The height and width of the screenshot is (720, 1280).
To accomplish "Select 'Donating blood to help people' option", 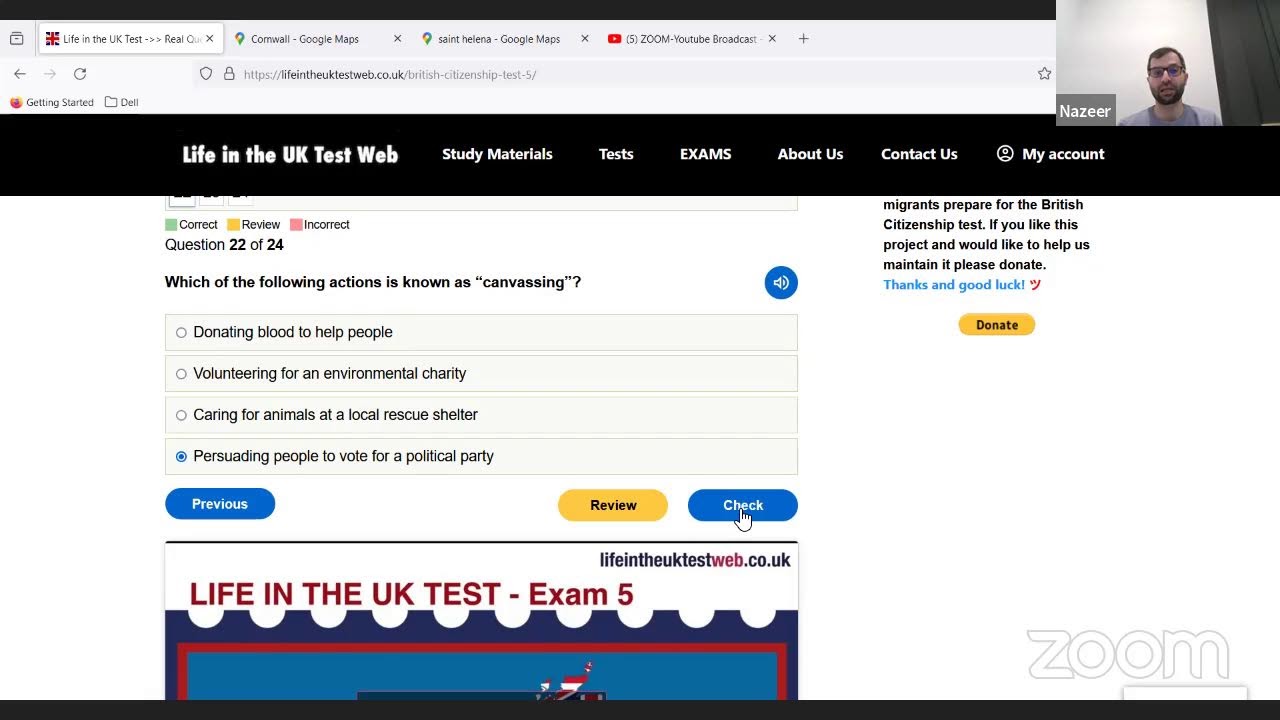I will click(481, 332).
